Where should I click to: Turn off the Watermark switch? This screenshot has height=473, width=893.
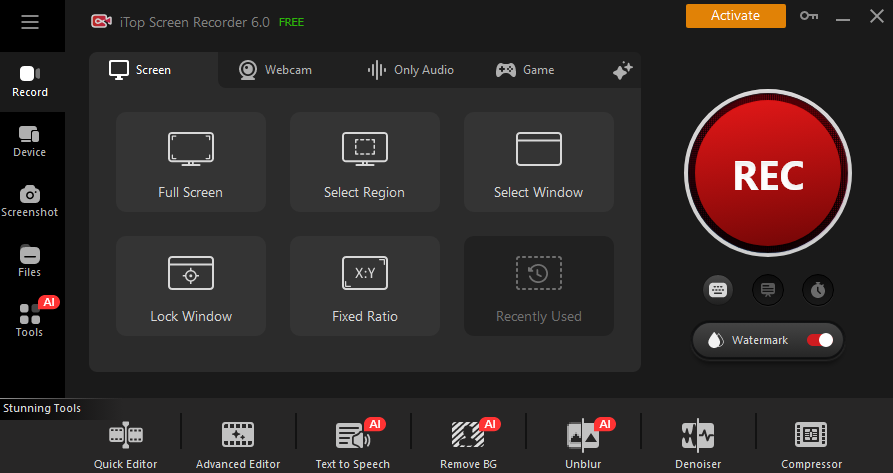(819, 340)
